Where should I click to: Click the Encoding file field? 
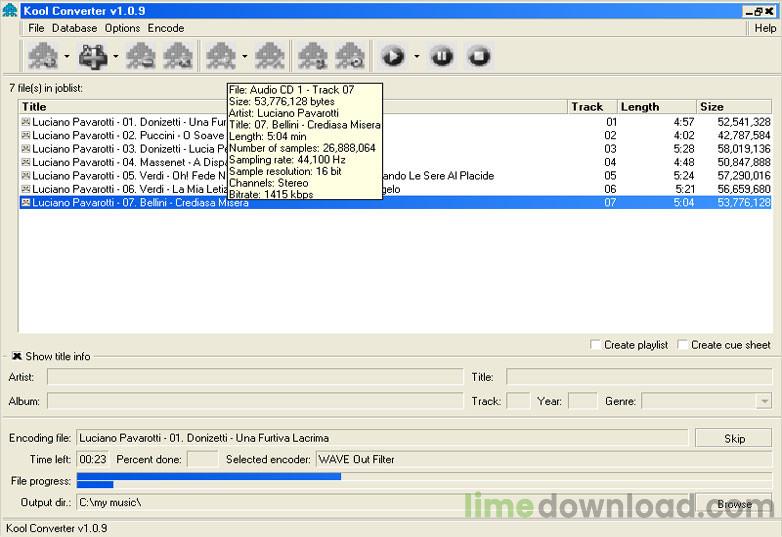pyautogui.click(x=382, y=438)
